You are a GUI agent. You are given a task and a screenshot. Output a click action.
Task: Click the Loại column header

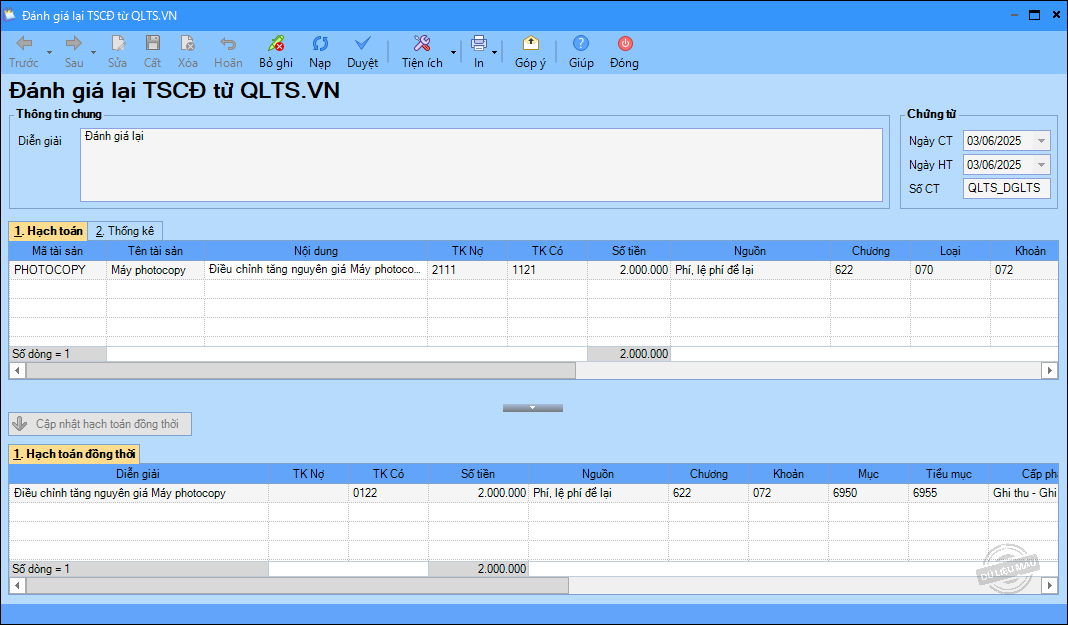[950, 251]
